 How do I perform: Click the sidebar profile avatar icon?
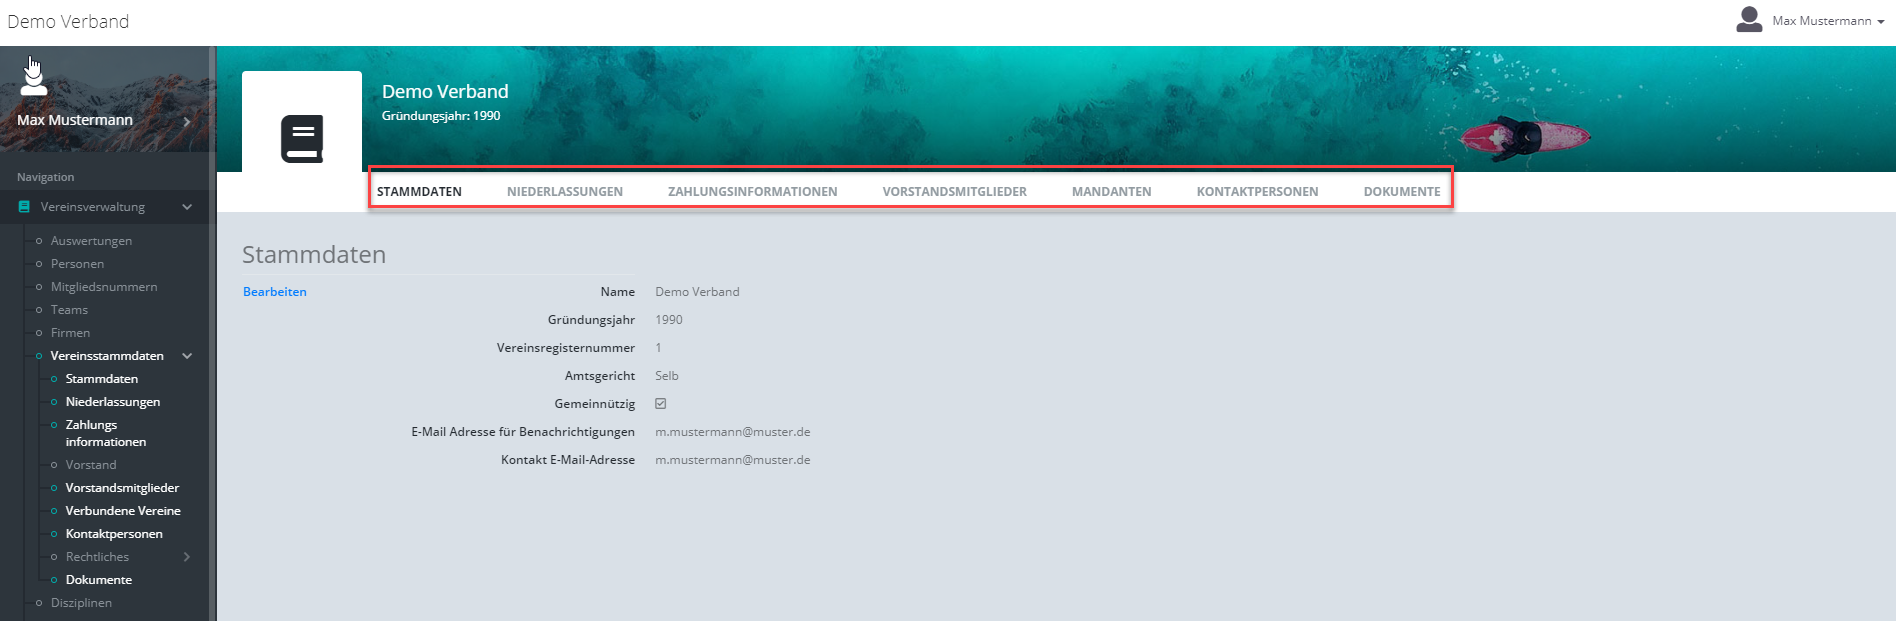[34, 78]
